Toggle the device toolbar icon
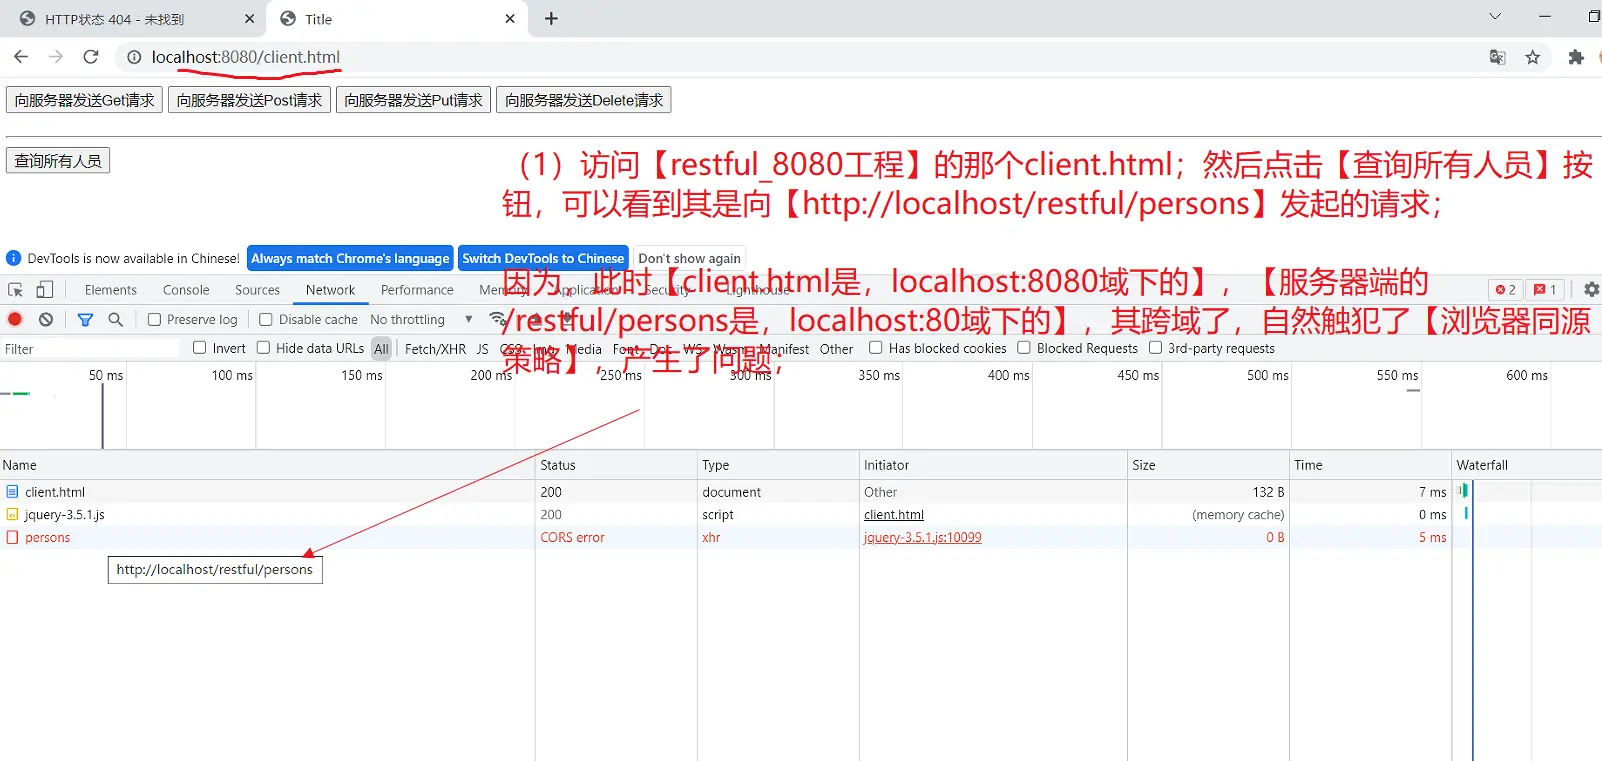1602x761 pixels. click(x=45, y=290)
